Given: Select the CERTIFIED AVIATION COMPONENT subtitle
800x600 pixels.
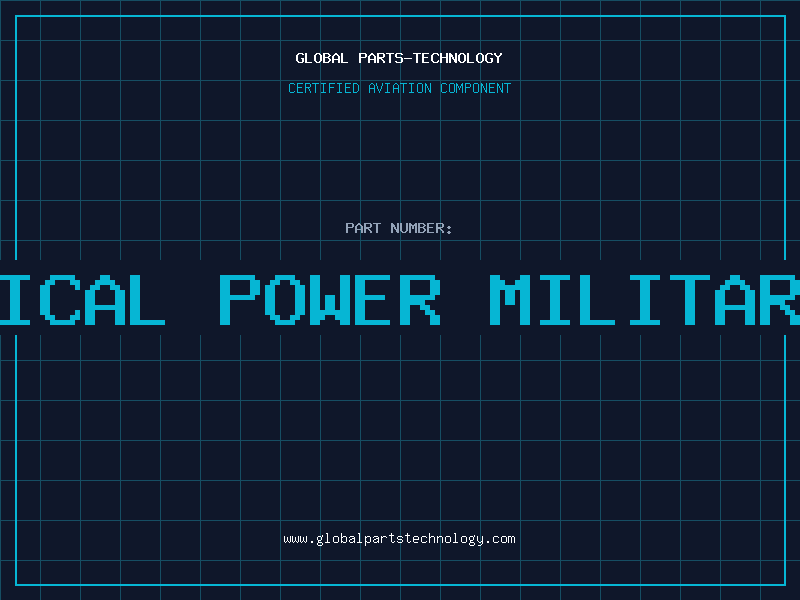Looking at the screenshot, I should (399, 88).
